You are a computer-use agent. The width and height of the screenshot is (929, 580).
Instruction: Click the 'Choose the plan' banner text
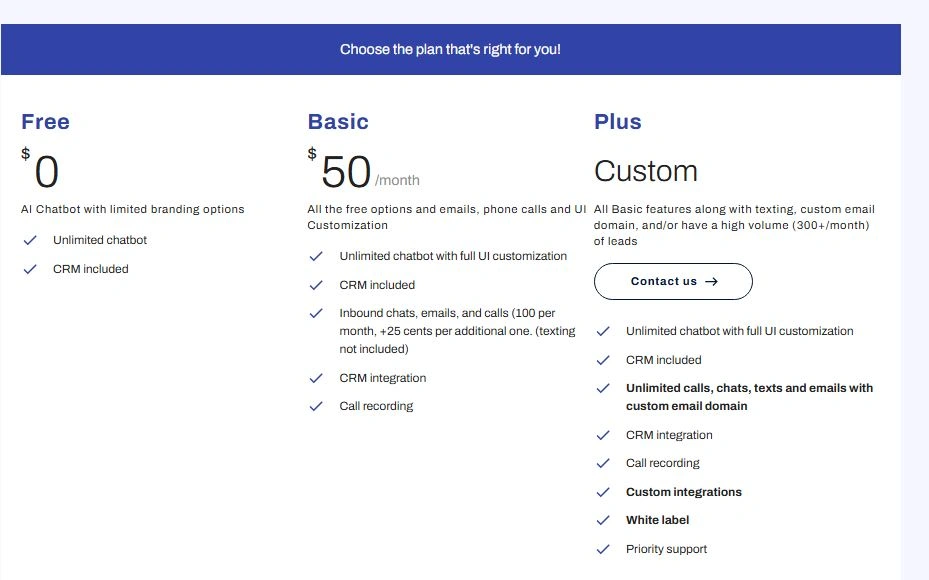pos(450,49)
